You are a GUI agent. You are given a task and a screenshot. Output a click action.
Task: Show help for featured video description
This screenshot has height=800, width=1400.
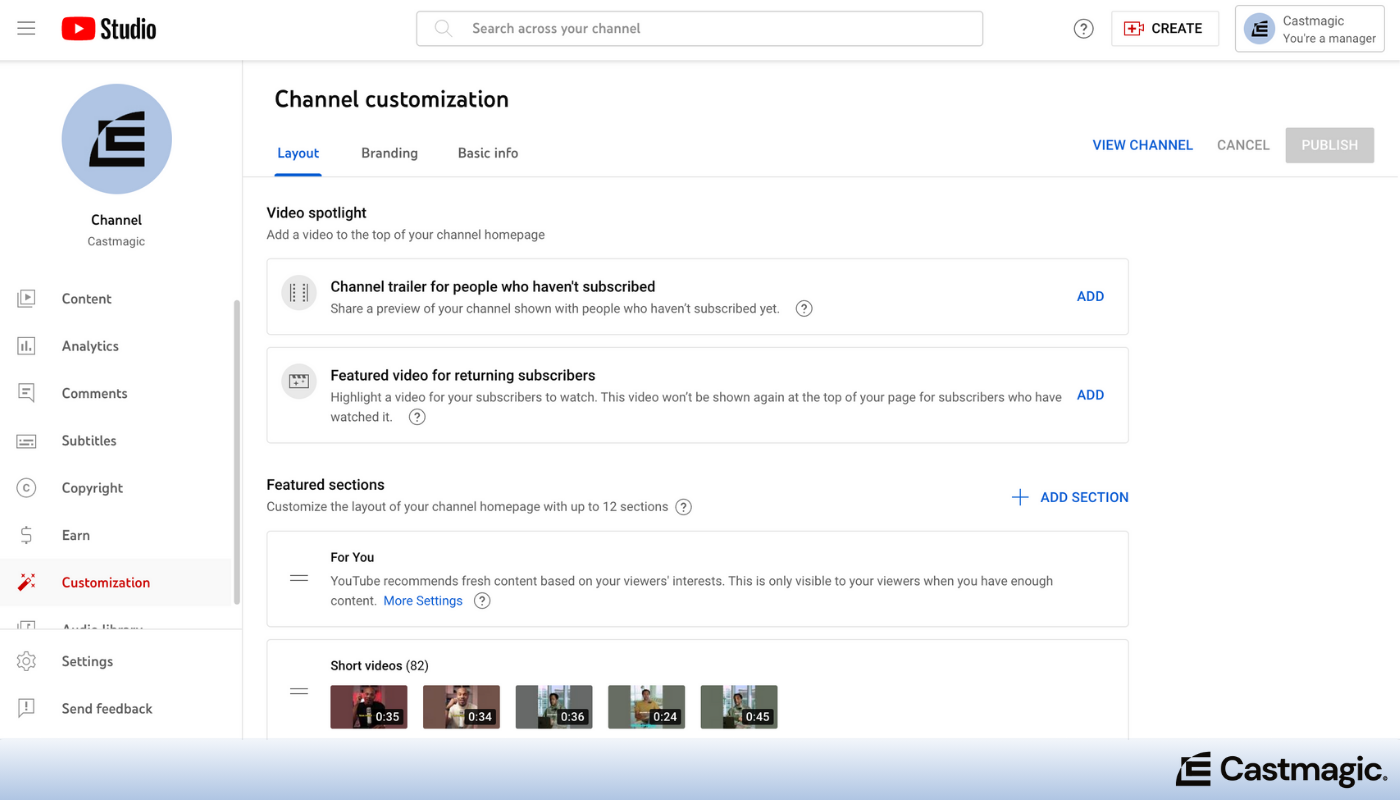(x=417, y=417)
